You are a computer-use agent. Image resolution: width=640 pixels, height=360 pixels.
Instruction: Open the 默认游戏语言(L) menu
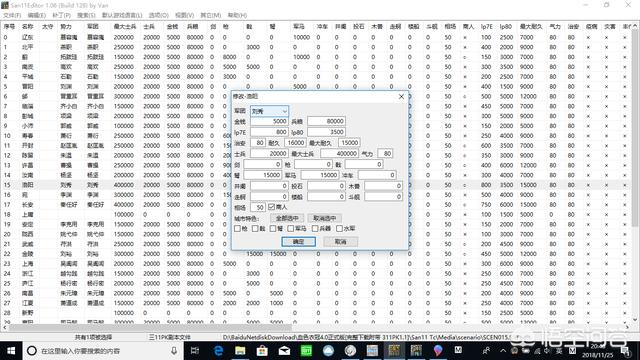[x=122, y=15]
